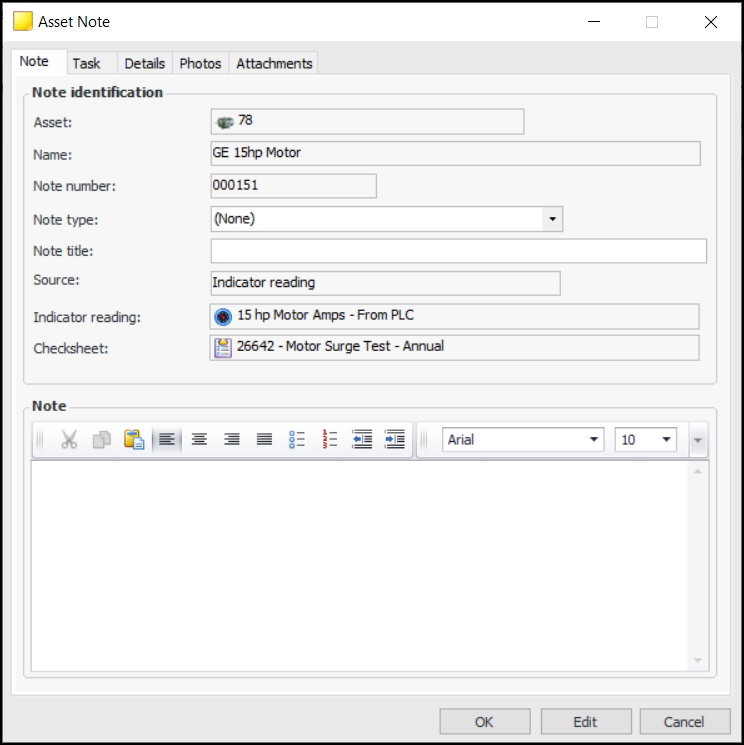Click the Cancel button

click(684, 722)
